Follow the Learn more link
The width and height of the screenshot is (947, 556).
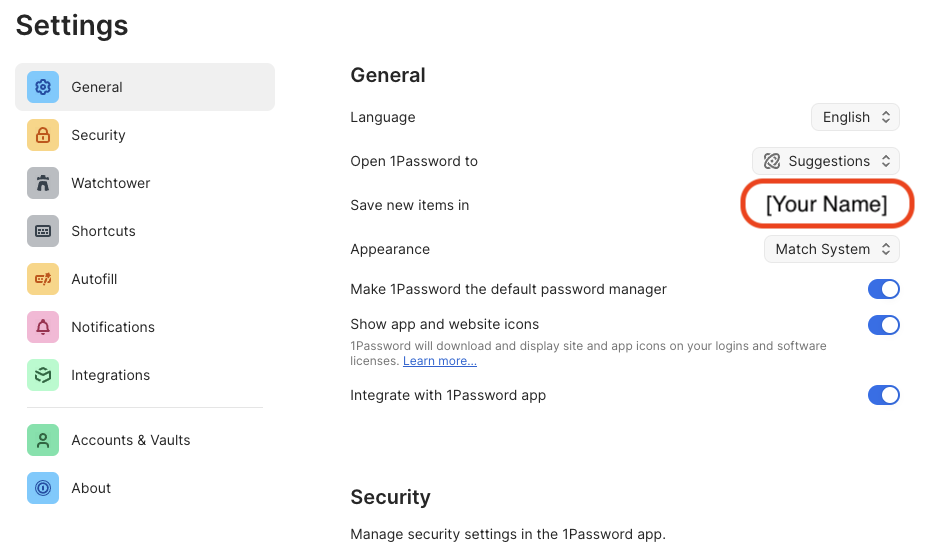(x=440, y=361)
